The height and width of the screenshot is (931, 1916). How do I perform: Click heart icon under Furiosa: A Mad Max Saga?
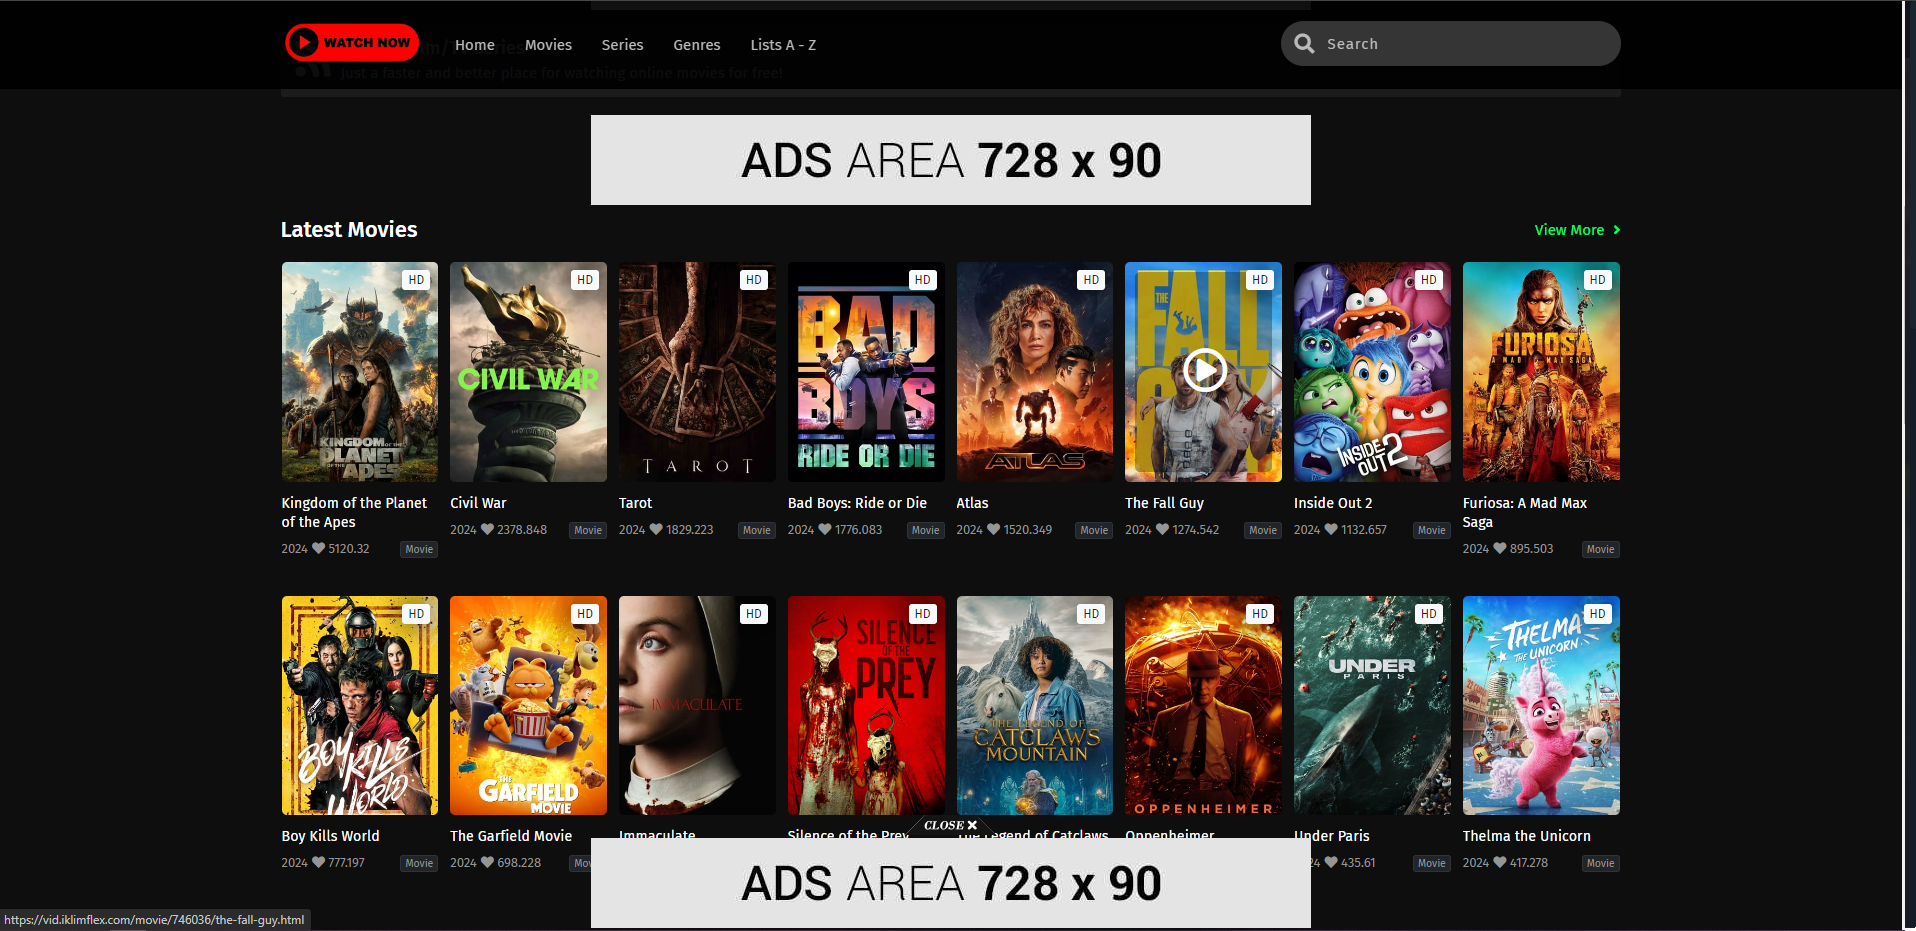tap(1500, 548)
